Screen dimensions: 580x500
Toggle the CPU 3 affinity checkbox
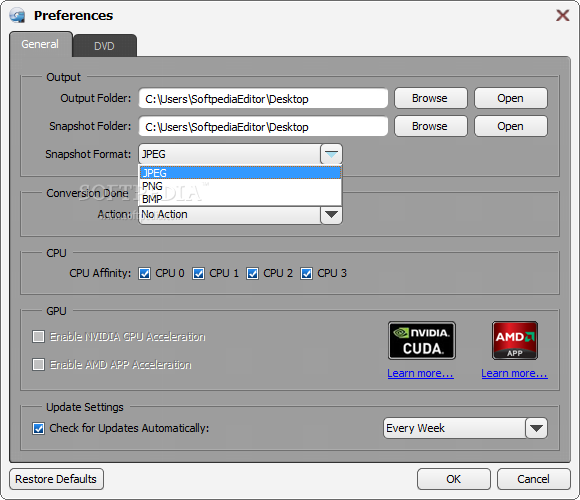coord(306,274)
